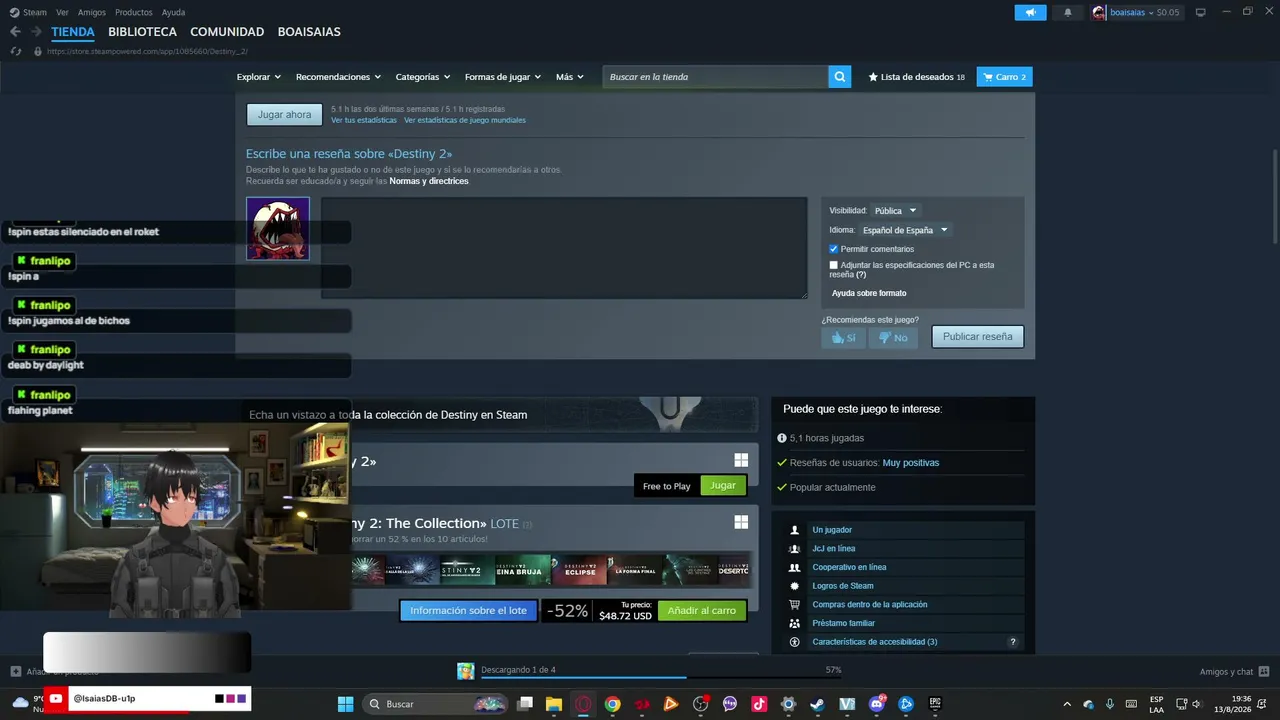Toggle the Permitir comentarios checkbox
Screen dimensions: 1280x720
tap(834, 249)
